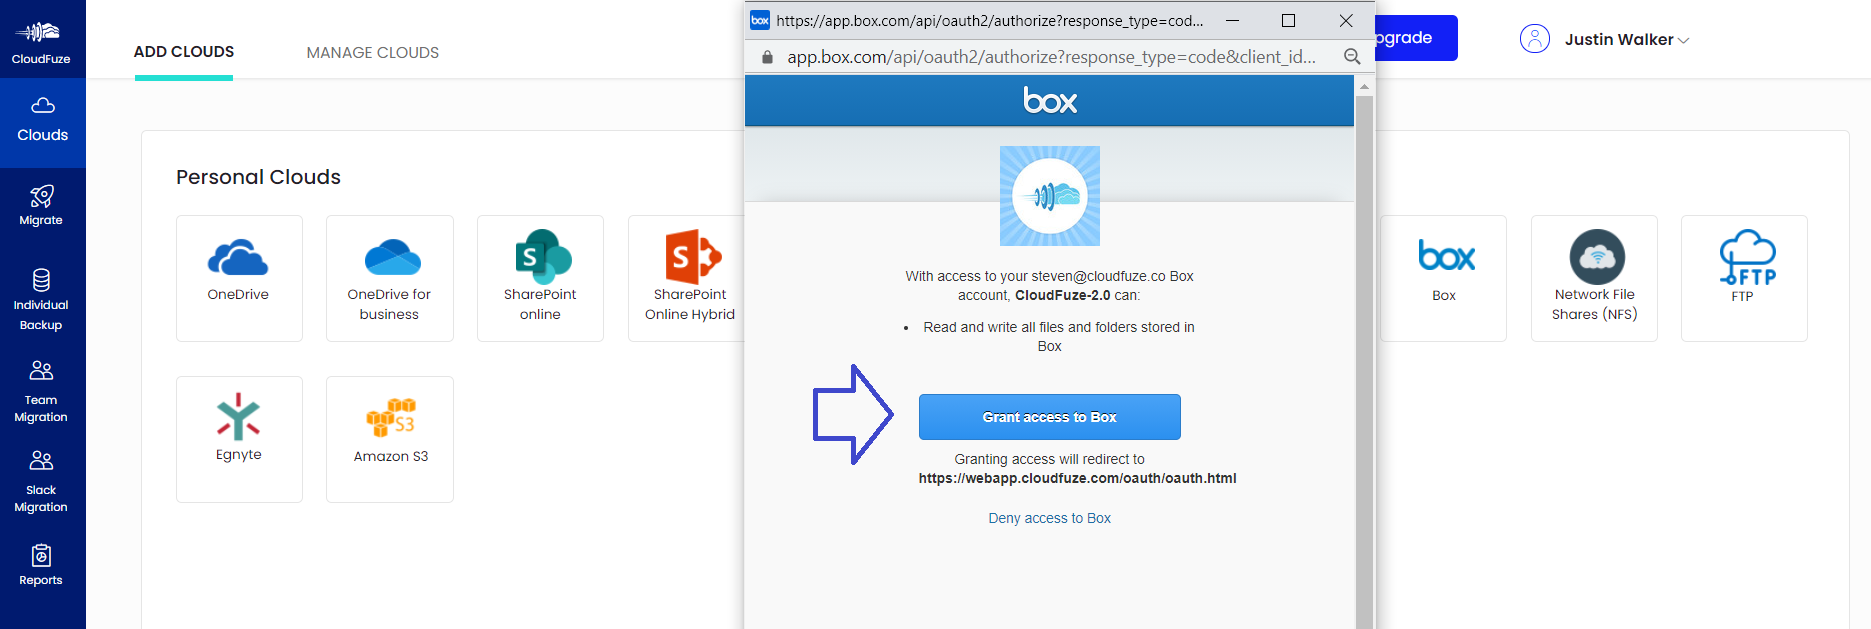The width and height of the screenshot is (1871, 629).
Task: Click the Personal Clouds heading
Action: point(258,177)
